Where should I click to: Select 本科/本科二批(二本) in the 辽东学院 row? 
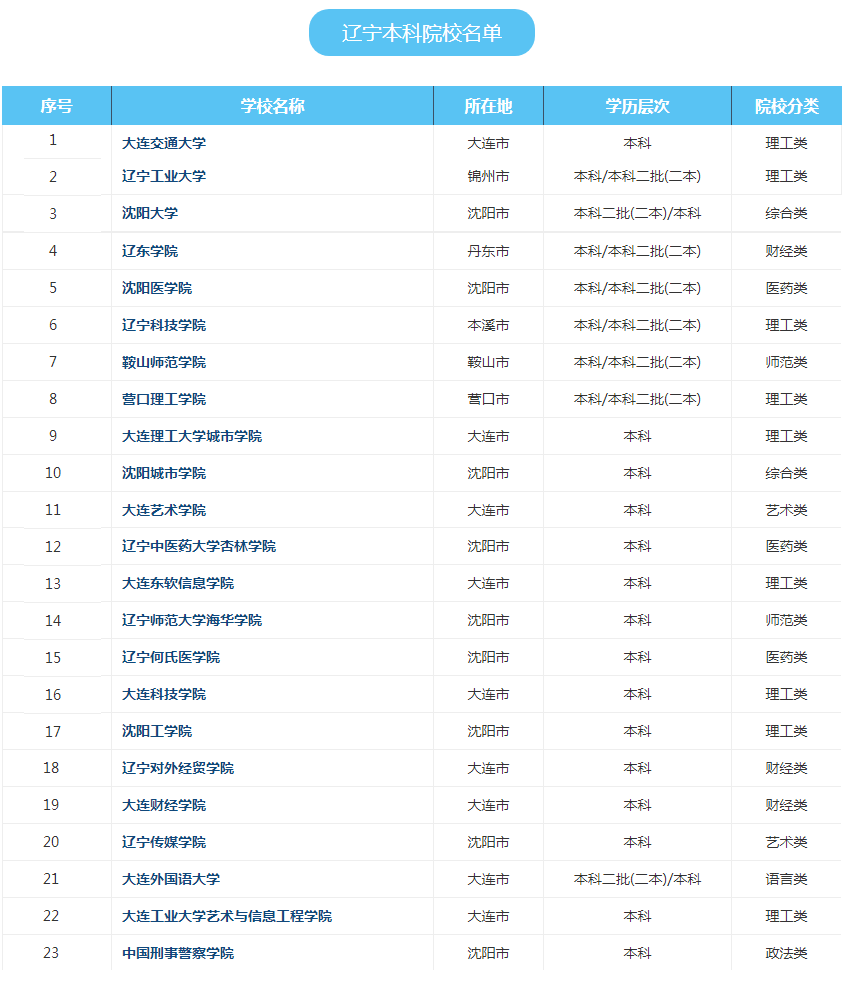click(637, 251)
